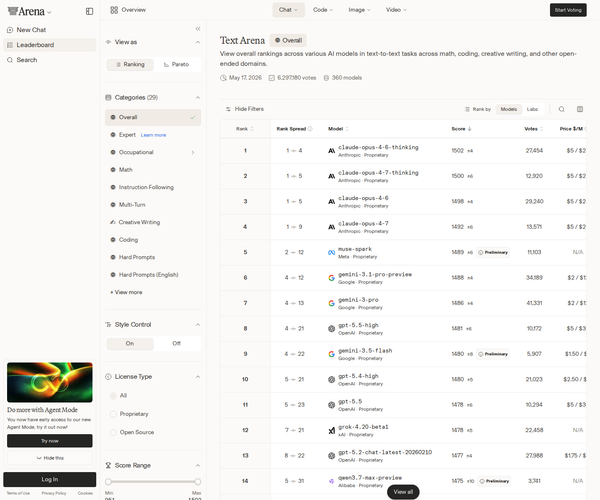Screen dimensions: 600x500
Task: Click the xAI logo for grok-4.20-beta1
Action: click(x=331, y=430)
